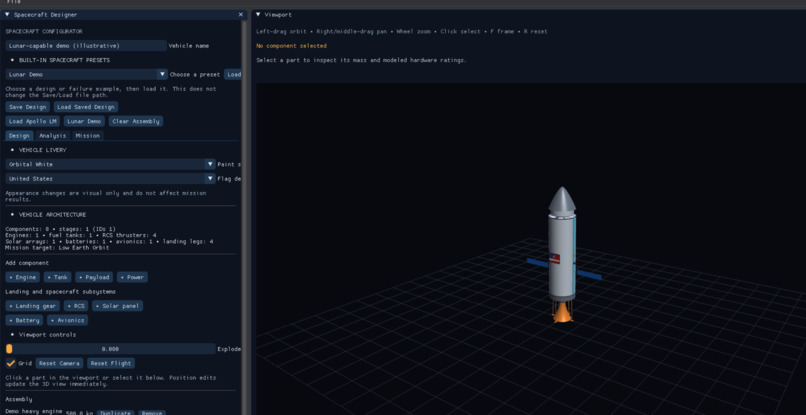Screen dimensions: 806x415
Task: Add a Landing gear subsystem
Action: click(x=33, y=306)
